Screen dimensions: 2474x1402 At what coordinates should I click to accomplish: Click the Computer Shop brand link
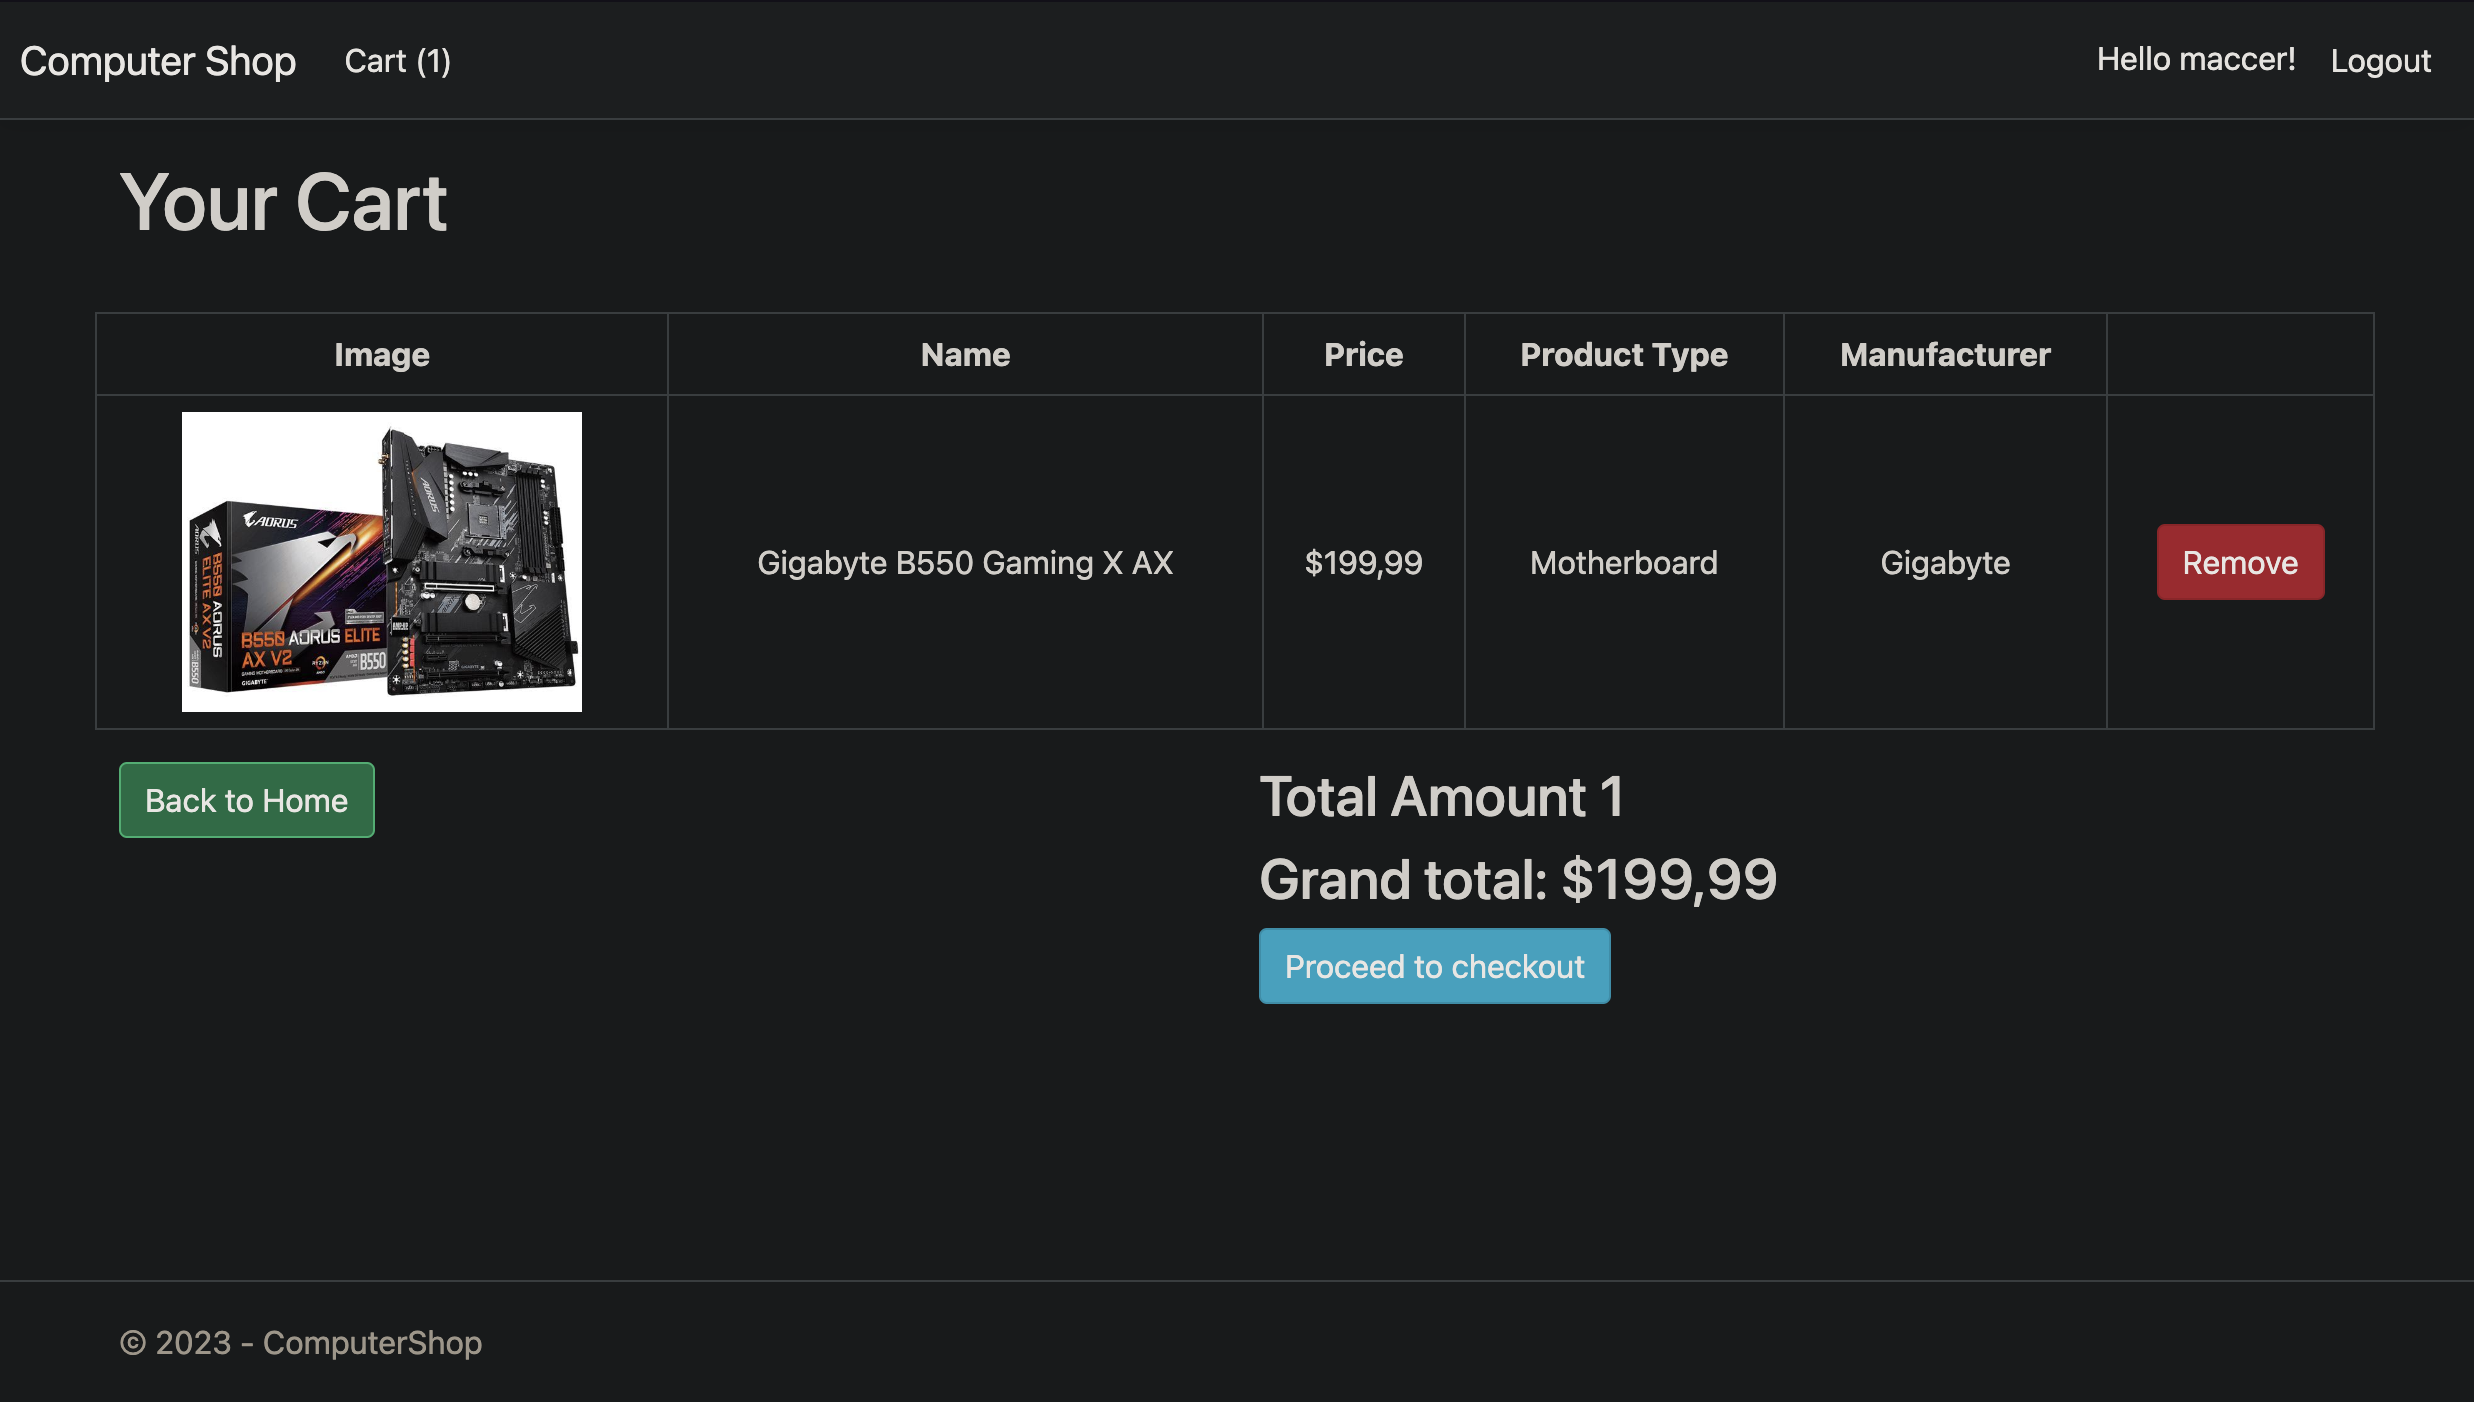coord(158,61)
